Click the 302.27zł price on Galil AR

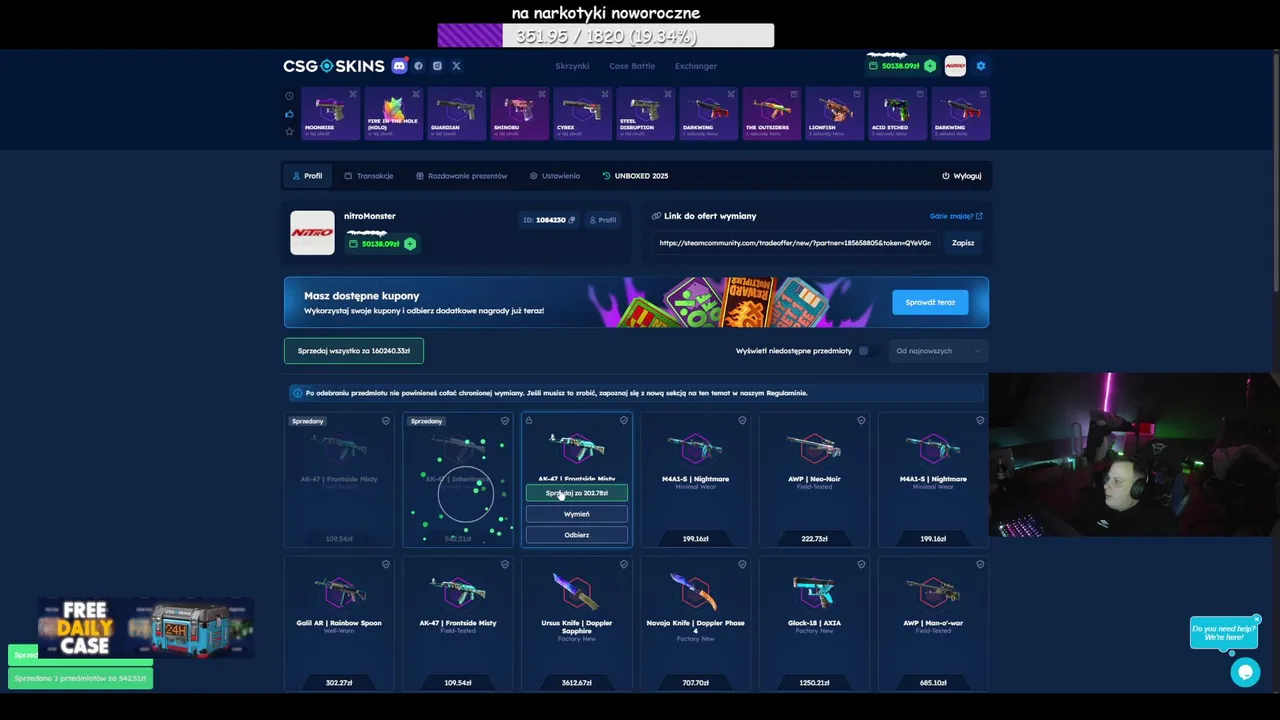click(x=339, y=683)
